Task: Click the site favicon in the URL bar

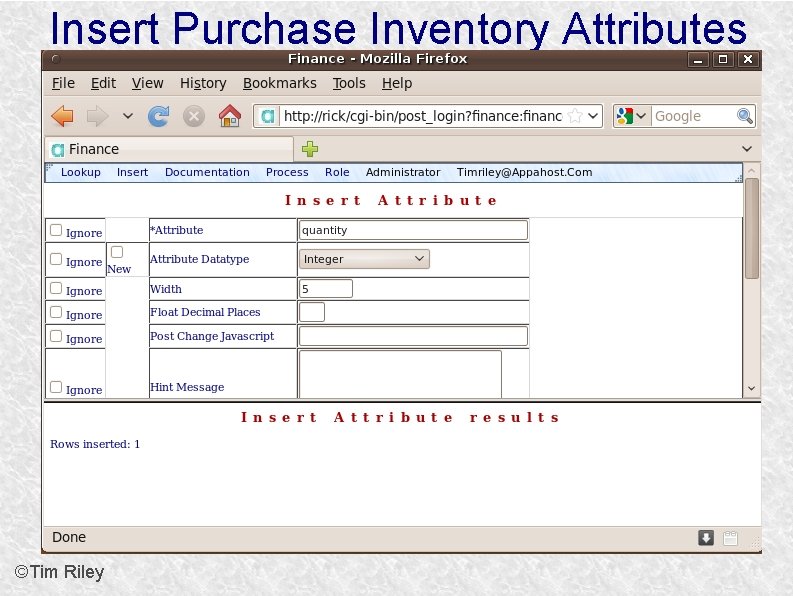Action: [x=267, y=116]
